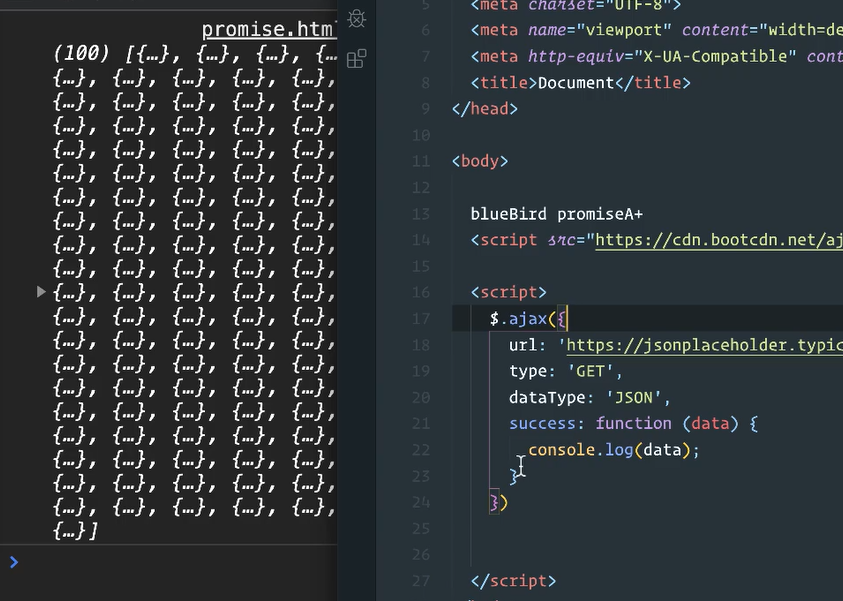Click the closing }) on line 24
Viewport: 843px width, 601px height.
tap(498, 503)
